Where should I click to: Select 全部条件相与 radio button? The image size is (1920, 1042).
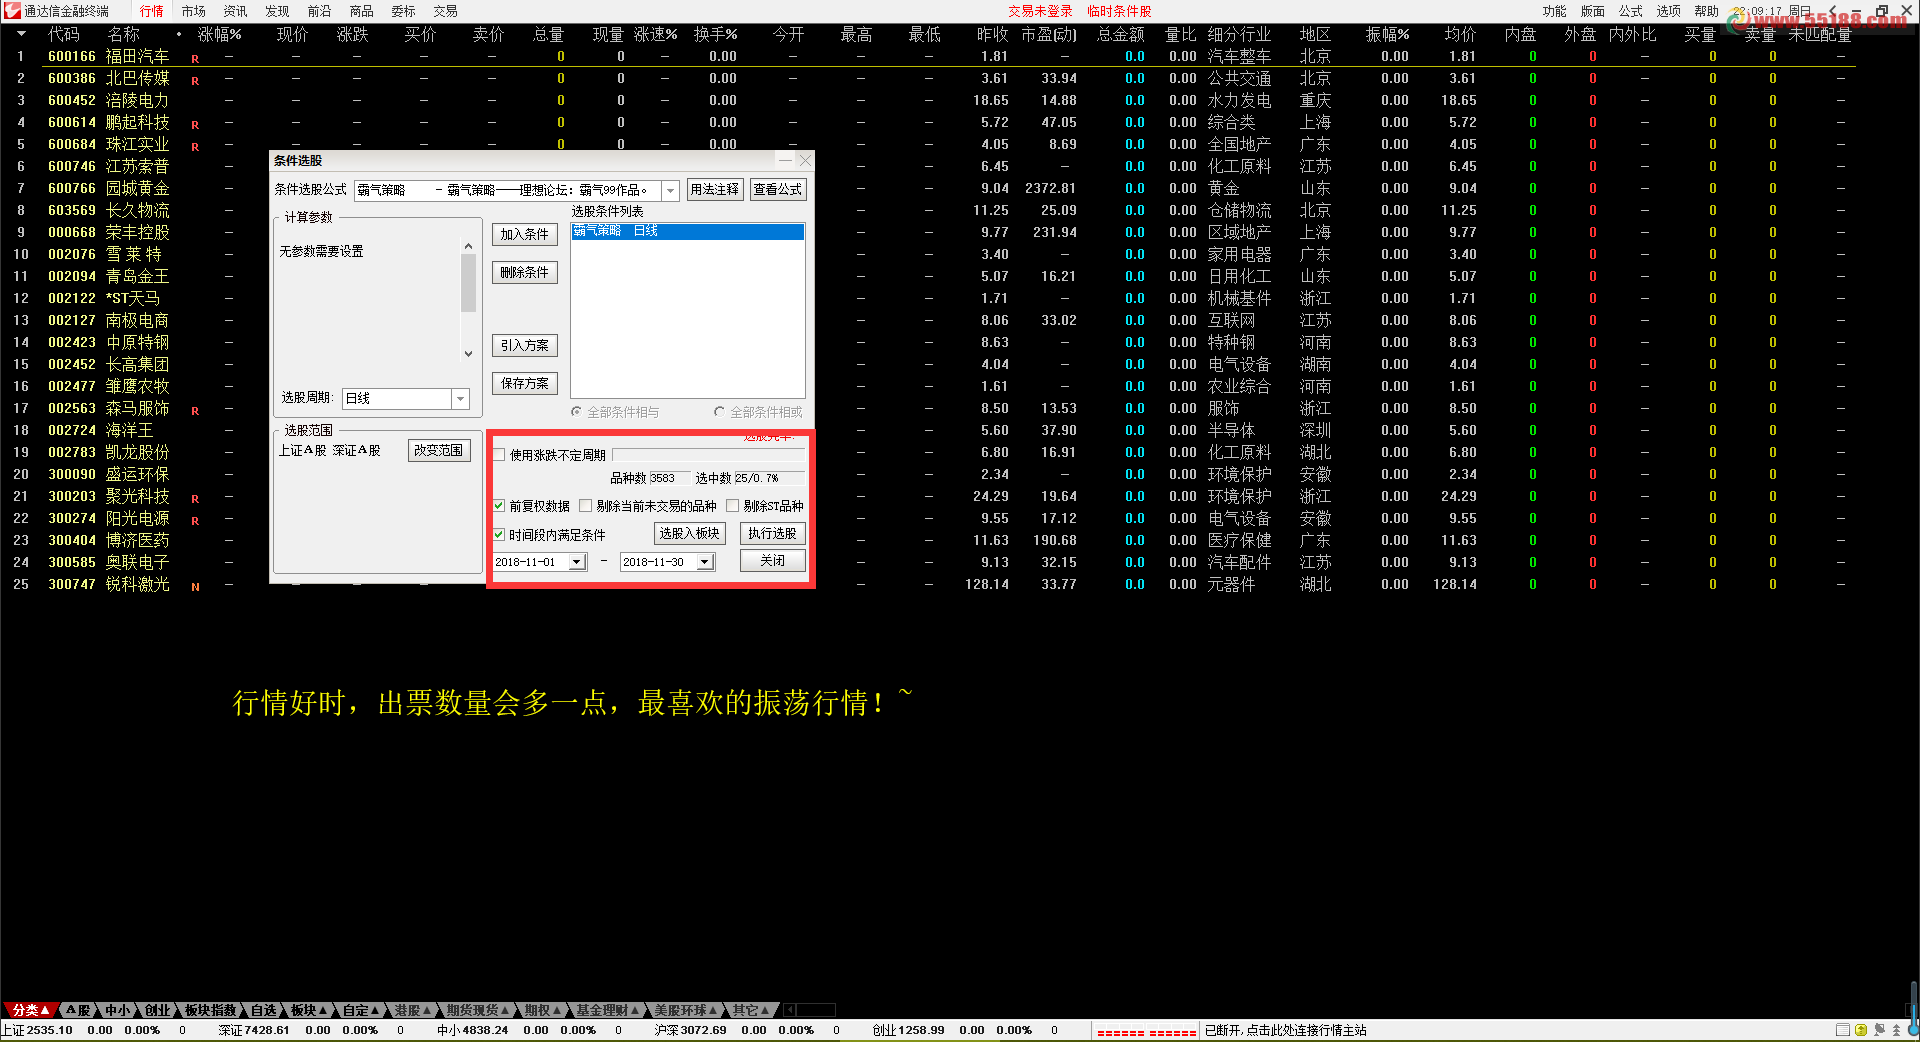tap(577, 412)
